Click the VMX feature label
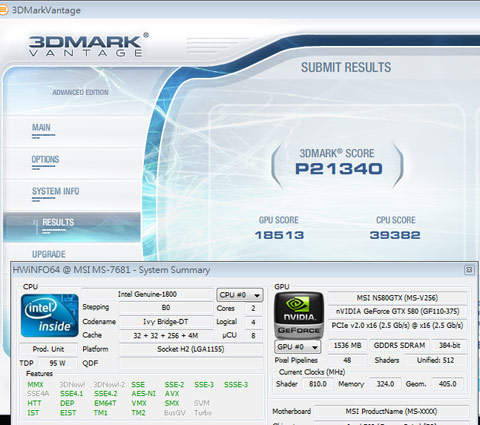 139,403
